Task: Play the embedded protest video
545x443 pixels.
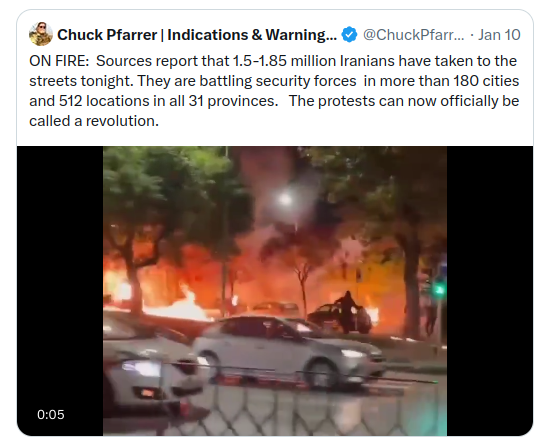Action: (275, 291)
